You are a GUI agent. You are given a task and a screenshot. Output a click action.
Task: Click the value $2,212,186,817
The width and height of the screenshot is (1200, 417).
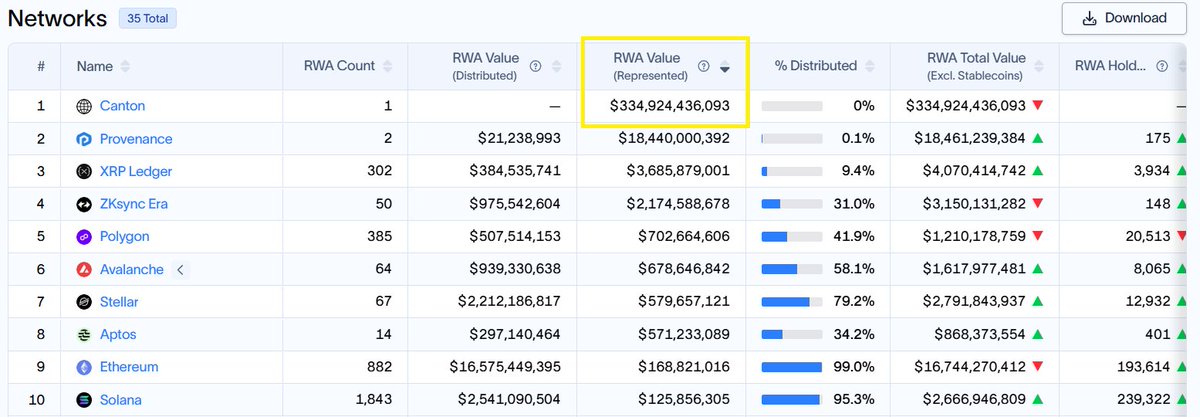pos(511,302)
